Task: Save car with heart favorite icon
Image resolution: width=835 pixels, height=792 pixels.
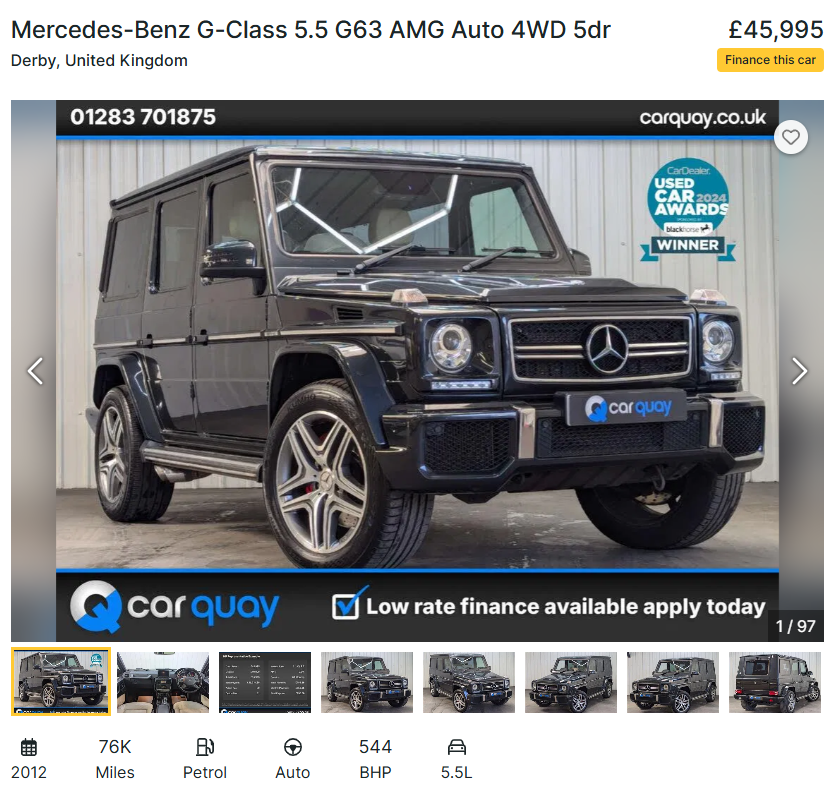Action: tap(790, 137)
